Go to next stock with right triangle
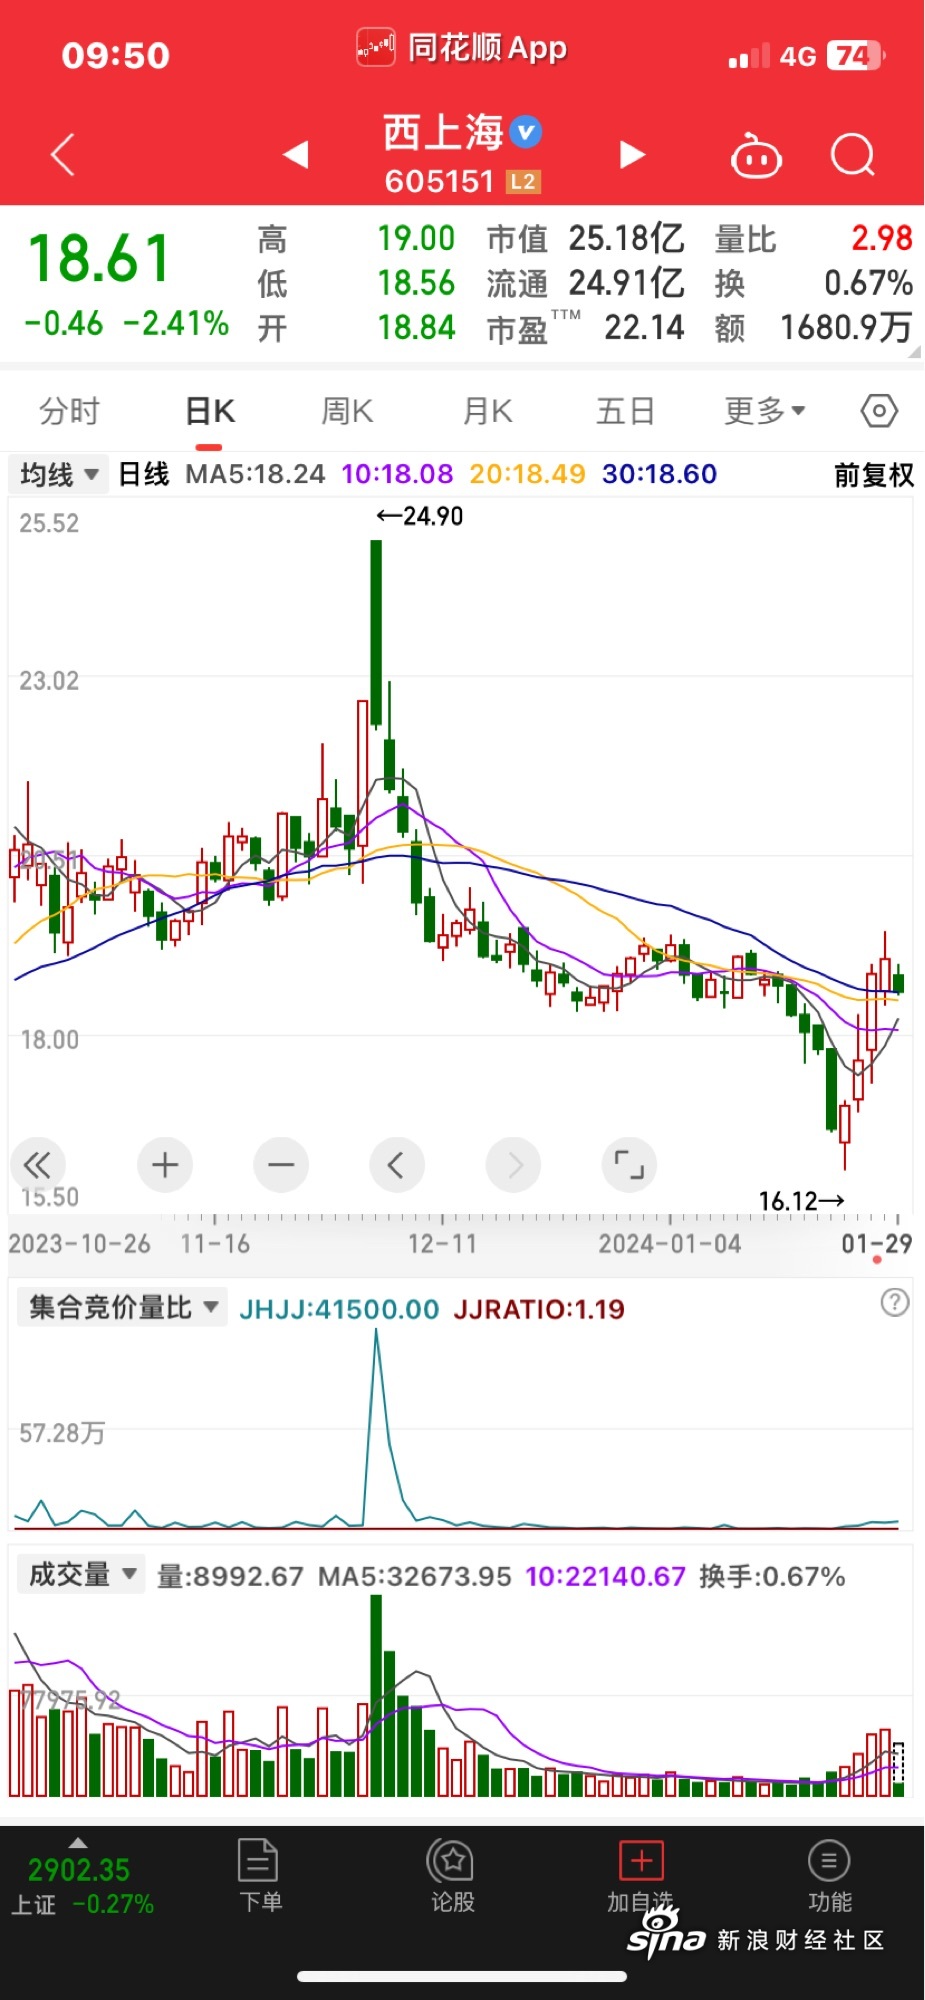 click(x=632, y=154)
